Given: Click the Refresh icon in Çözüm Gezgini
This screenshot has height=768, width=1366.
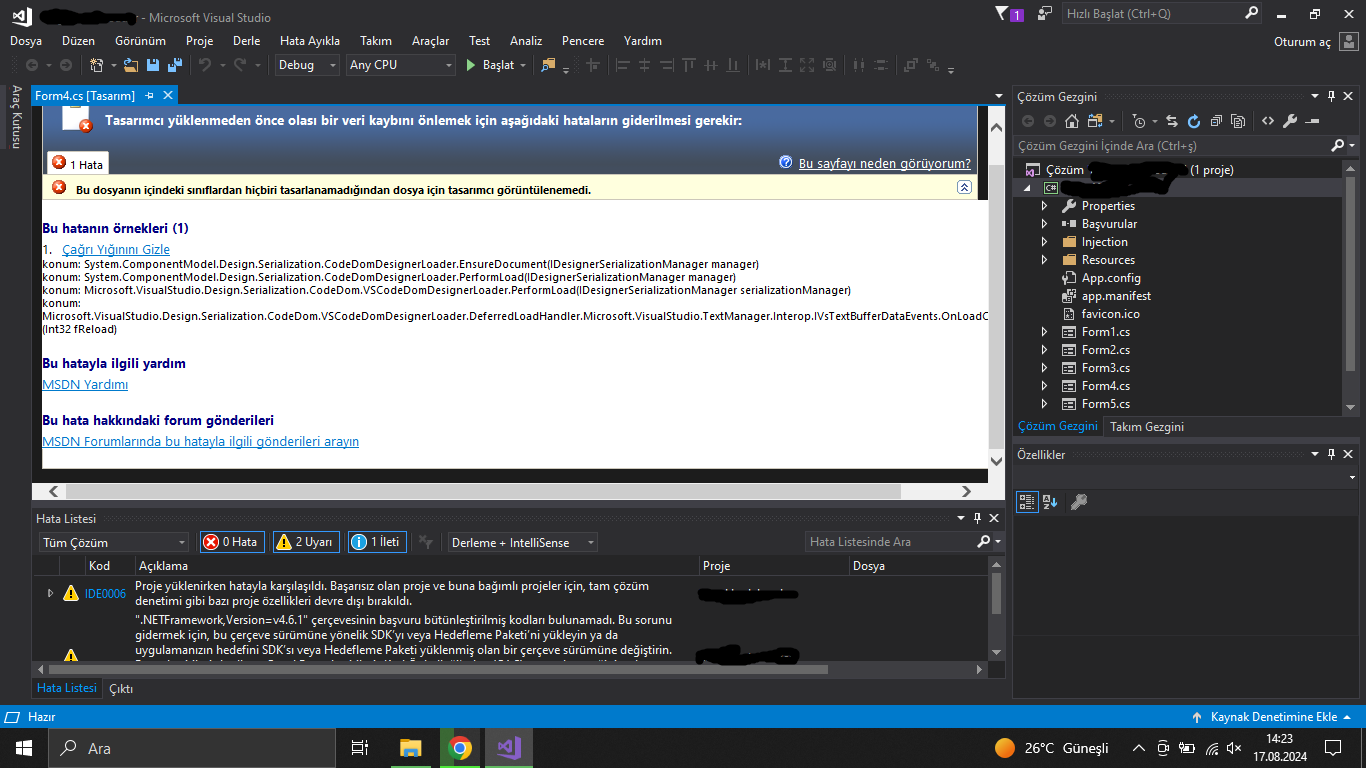Looking at the screenshot, I should pos(1194,121).
